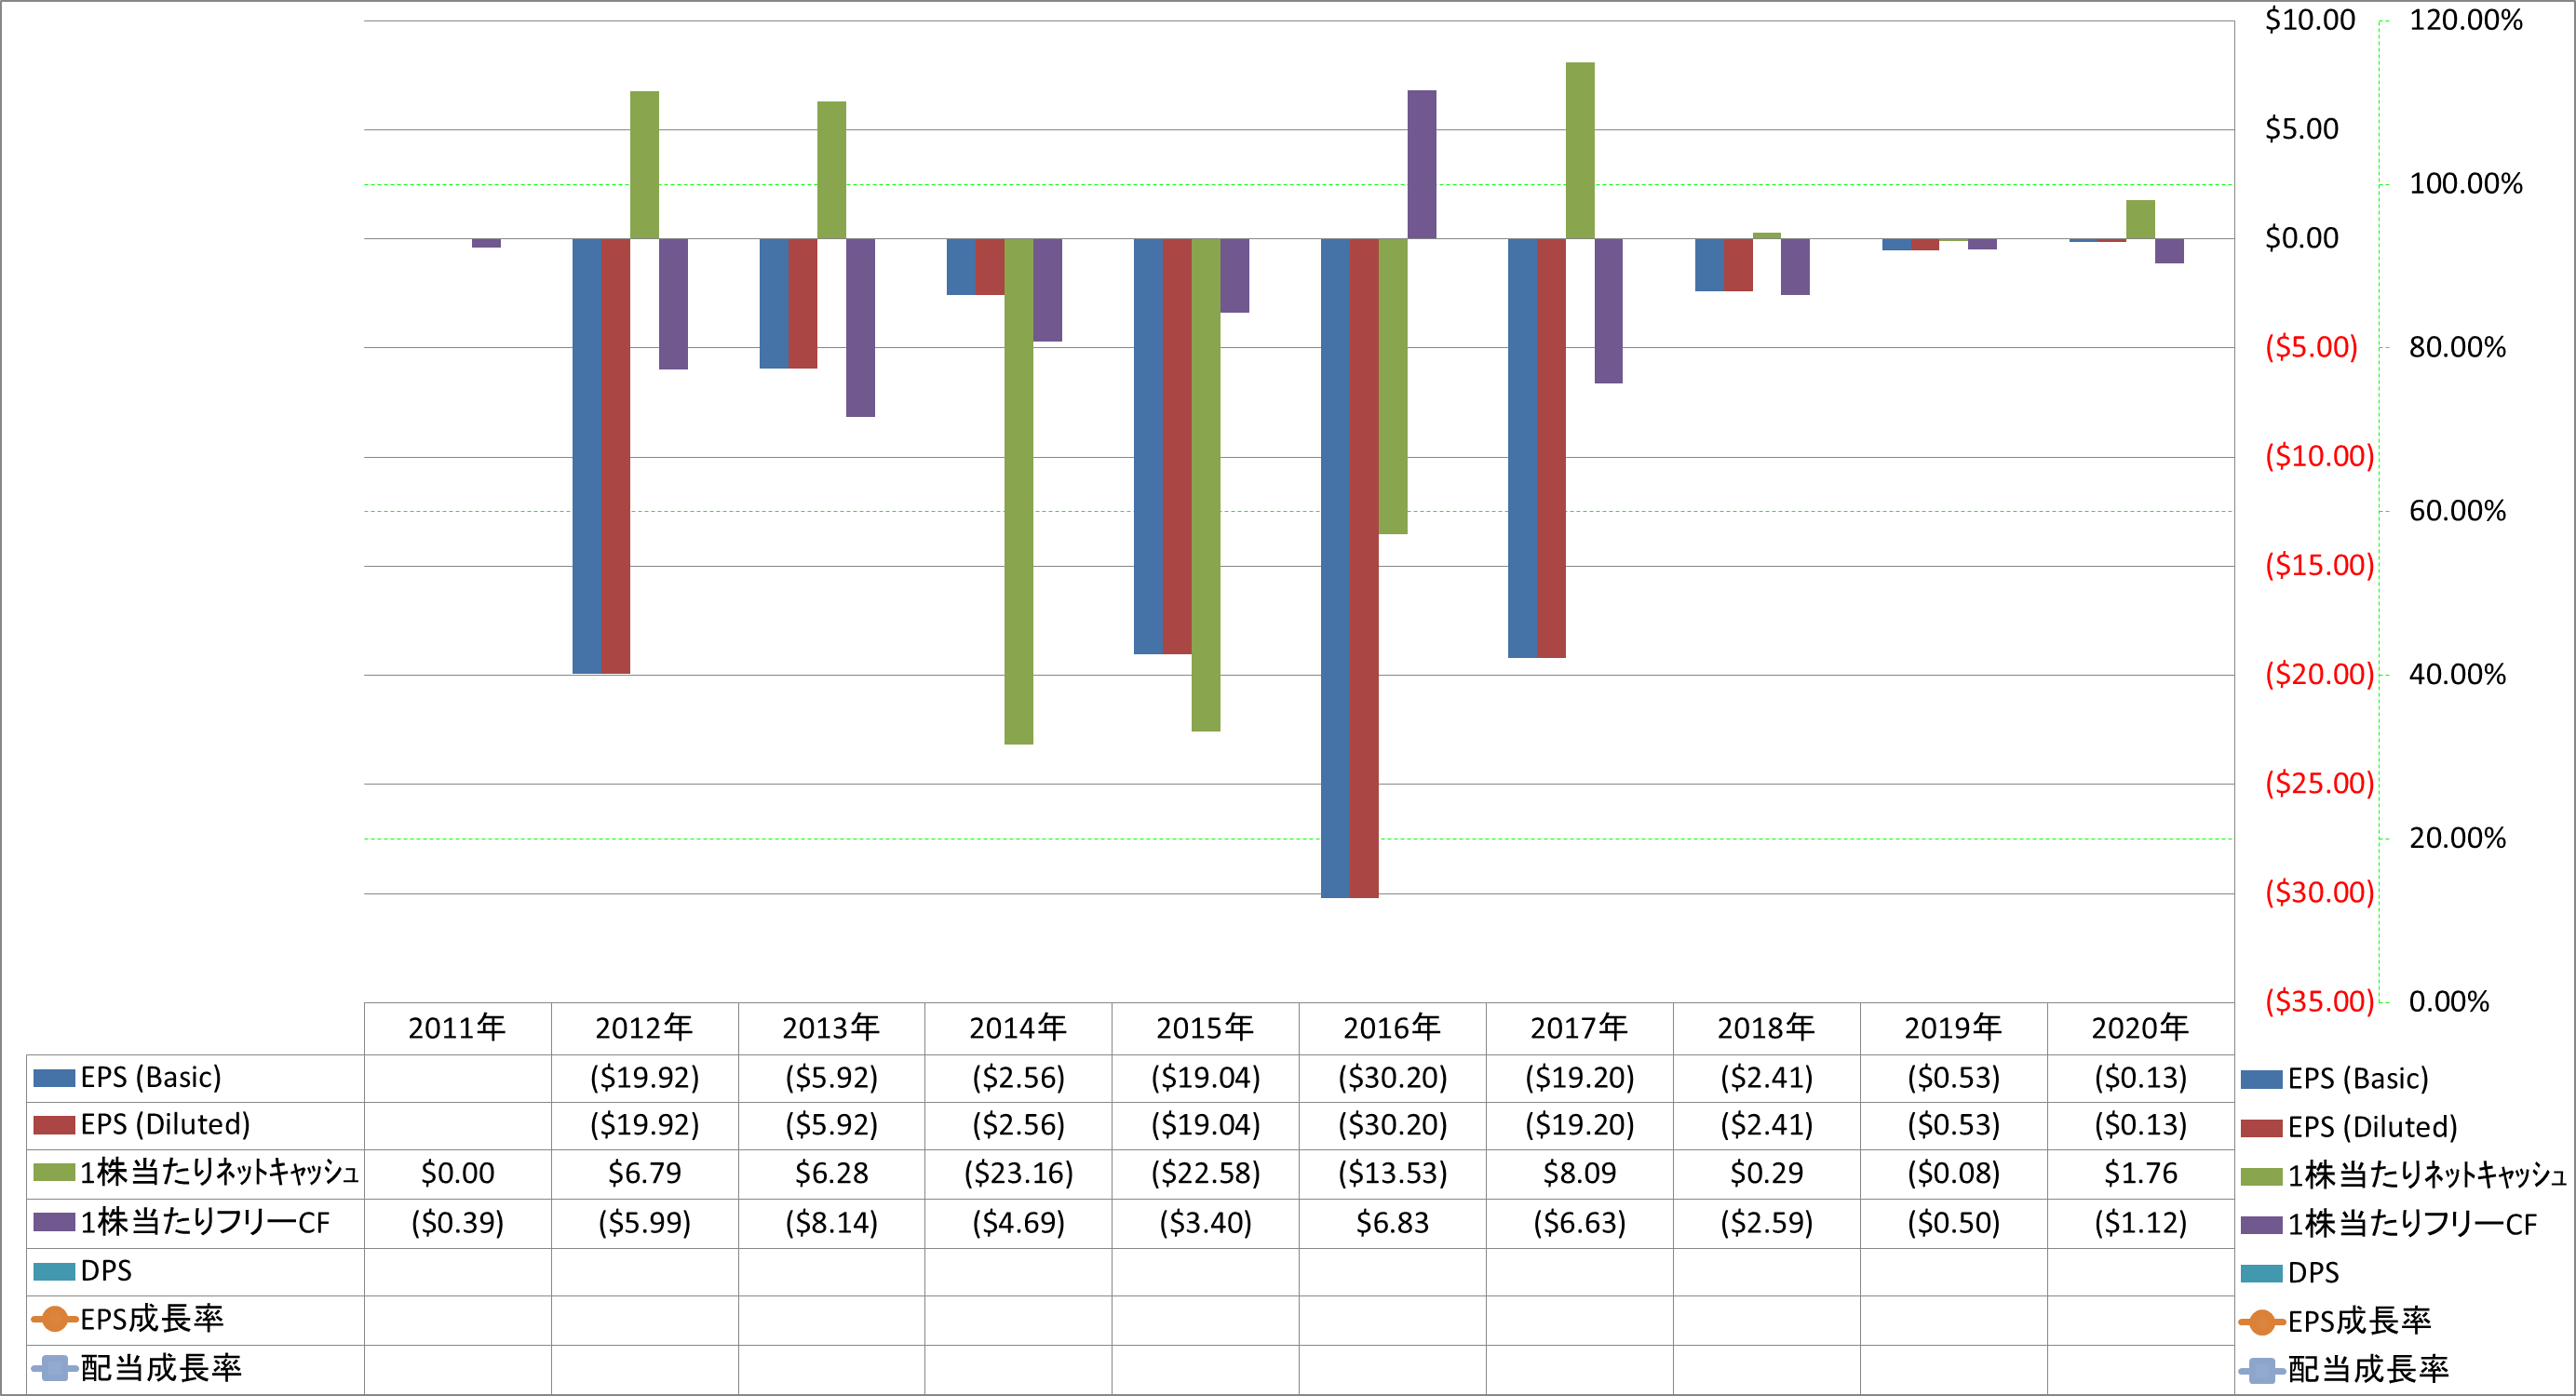Select the 2020年 column header
The image size is (2576, 1396).
tap(2140, 1028)
